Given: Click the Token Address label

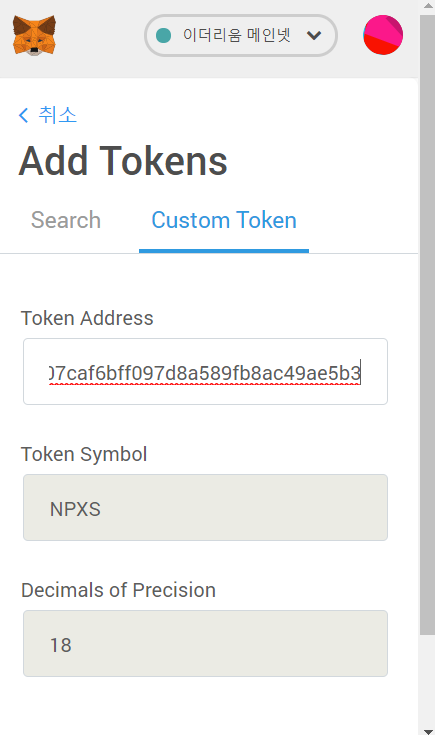Looking at the screenshot, I should tap(87, 318).
